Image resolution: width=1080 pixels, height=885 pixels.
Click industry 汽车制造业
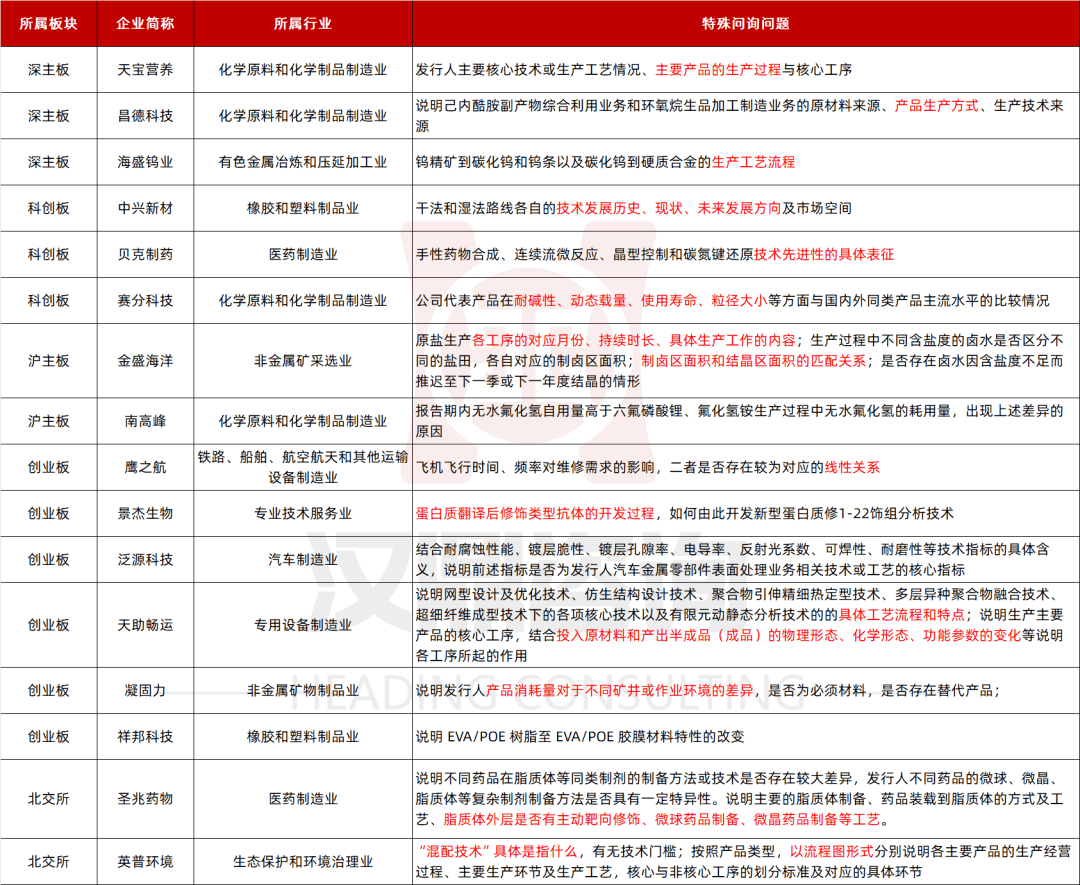pos(303,559)
